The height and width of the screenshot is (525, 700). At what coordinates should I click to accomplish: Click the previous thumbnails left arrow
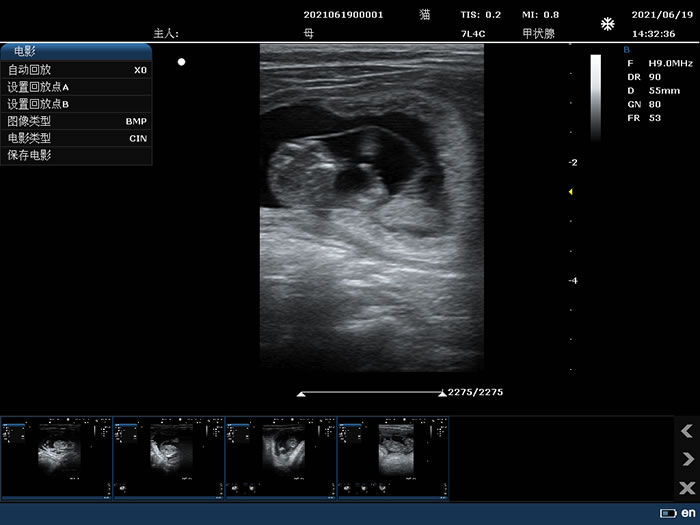point(686,431)
